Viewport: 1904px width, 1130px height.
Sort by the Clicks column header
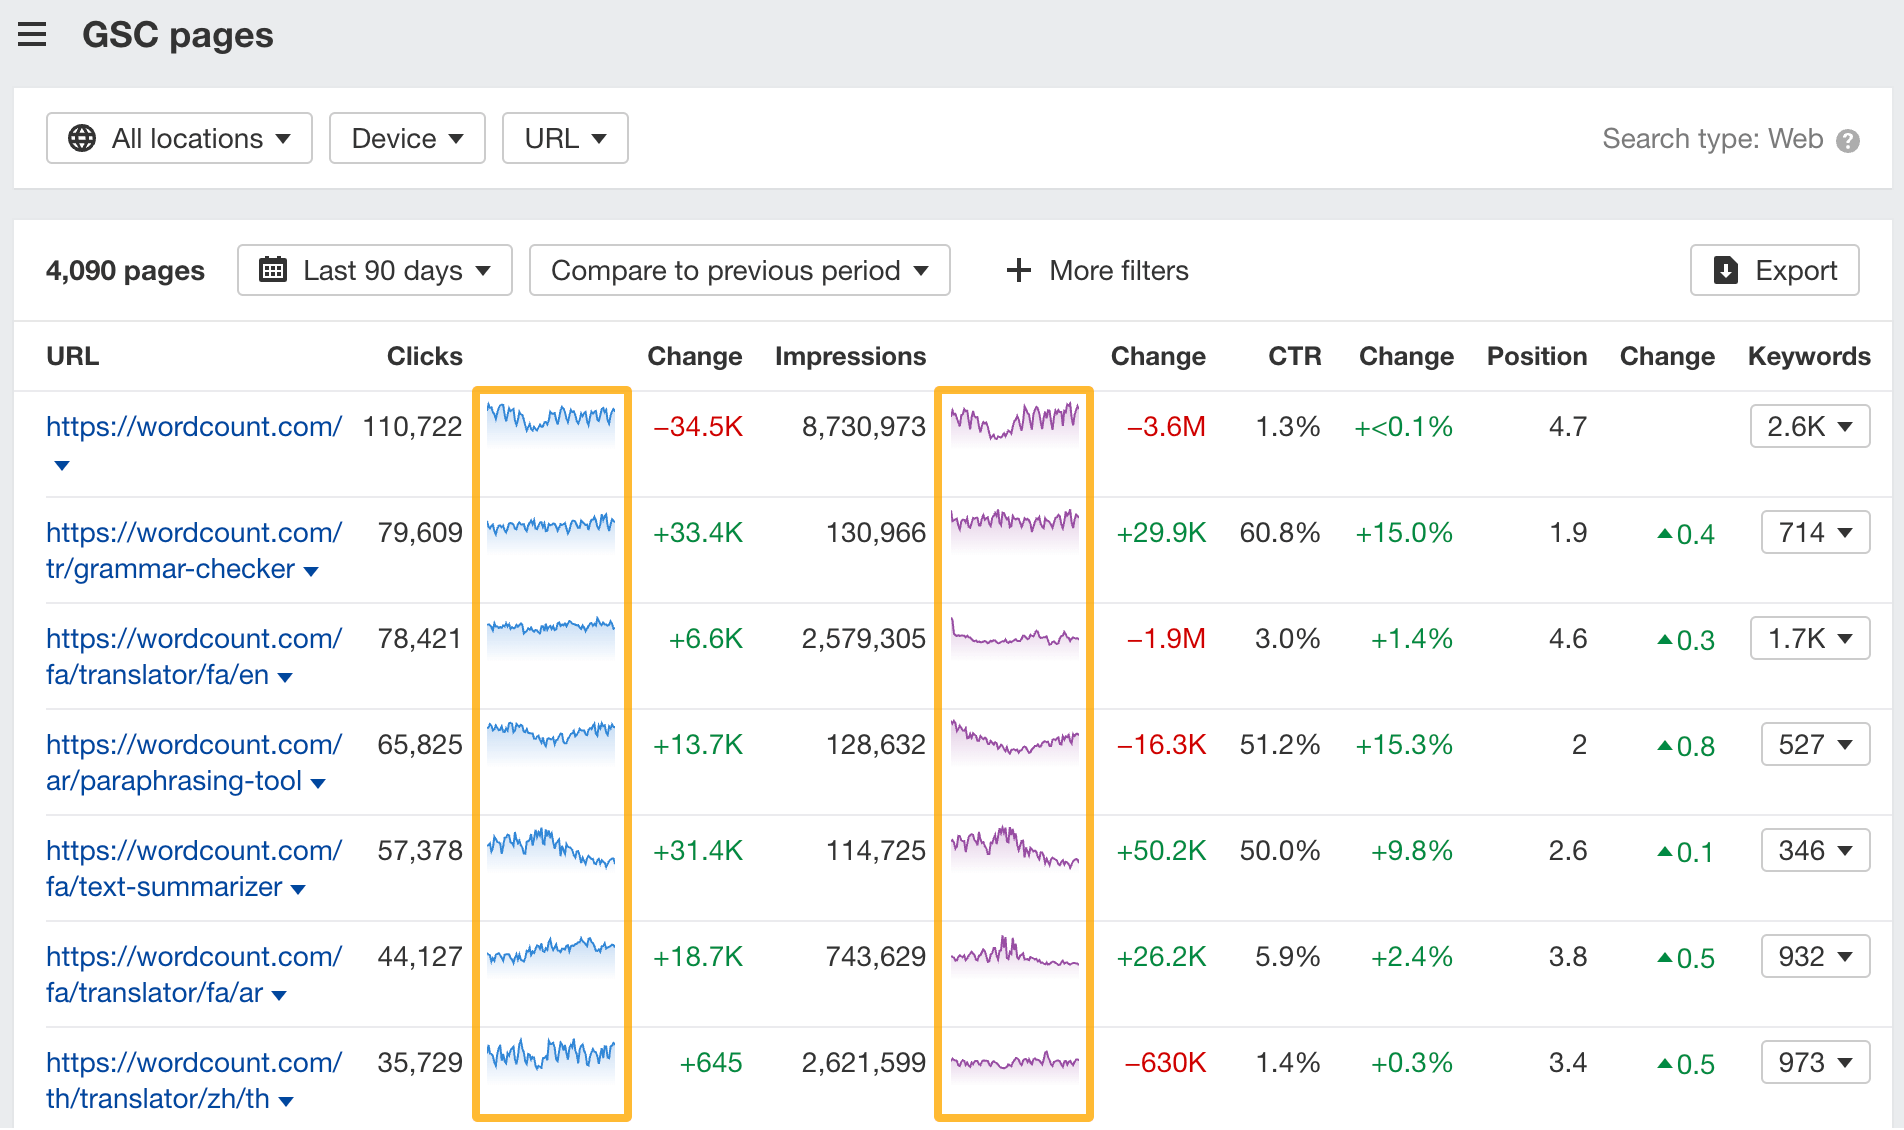[x=424, y=356]
